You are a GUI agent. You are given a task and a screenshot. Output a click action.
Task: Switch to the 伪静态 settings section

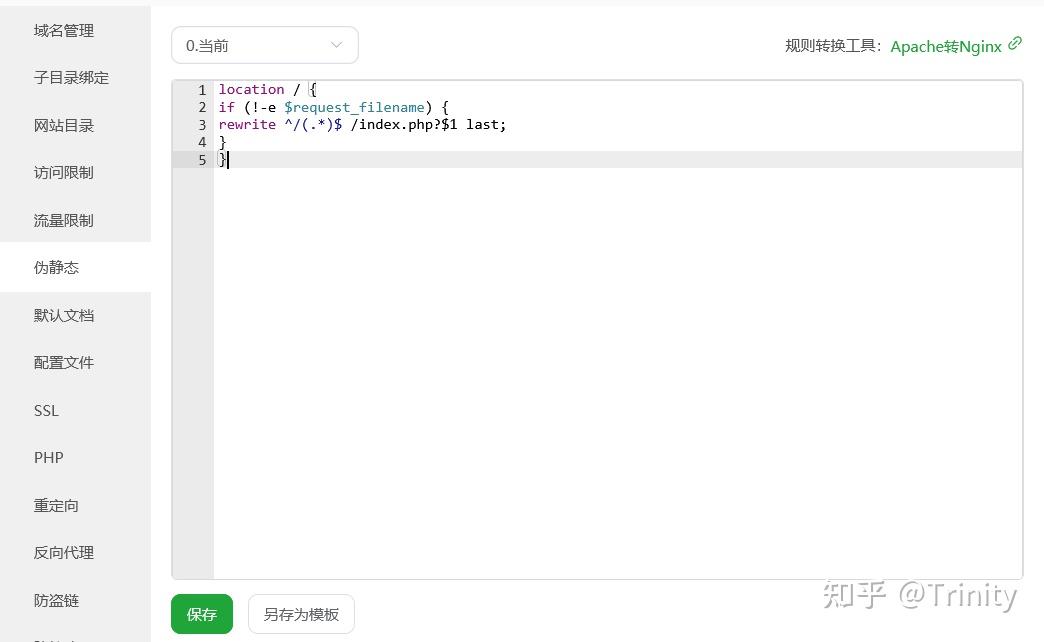point(56,267)
